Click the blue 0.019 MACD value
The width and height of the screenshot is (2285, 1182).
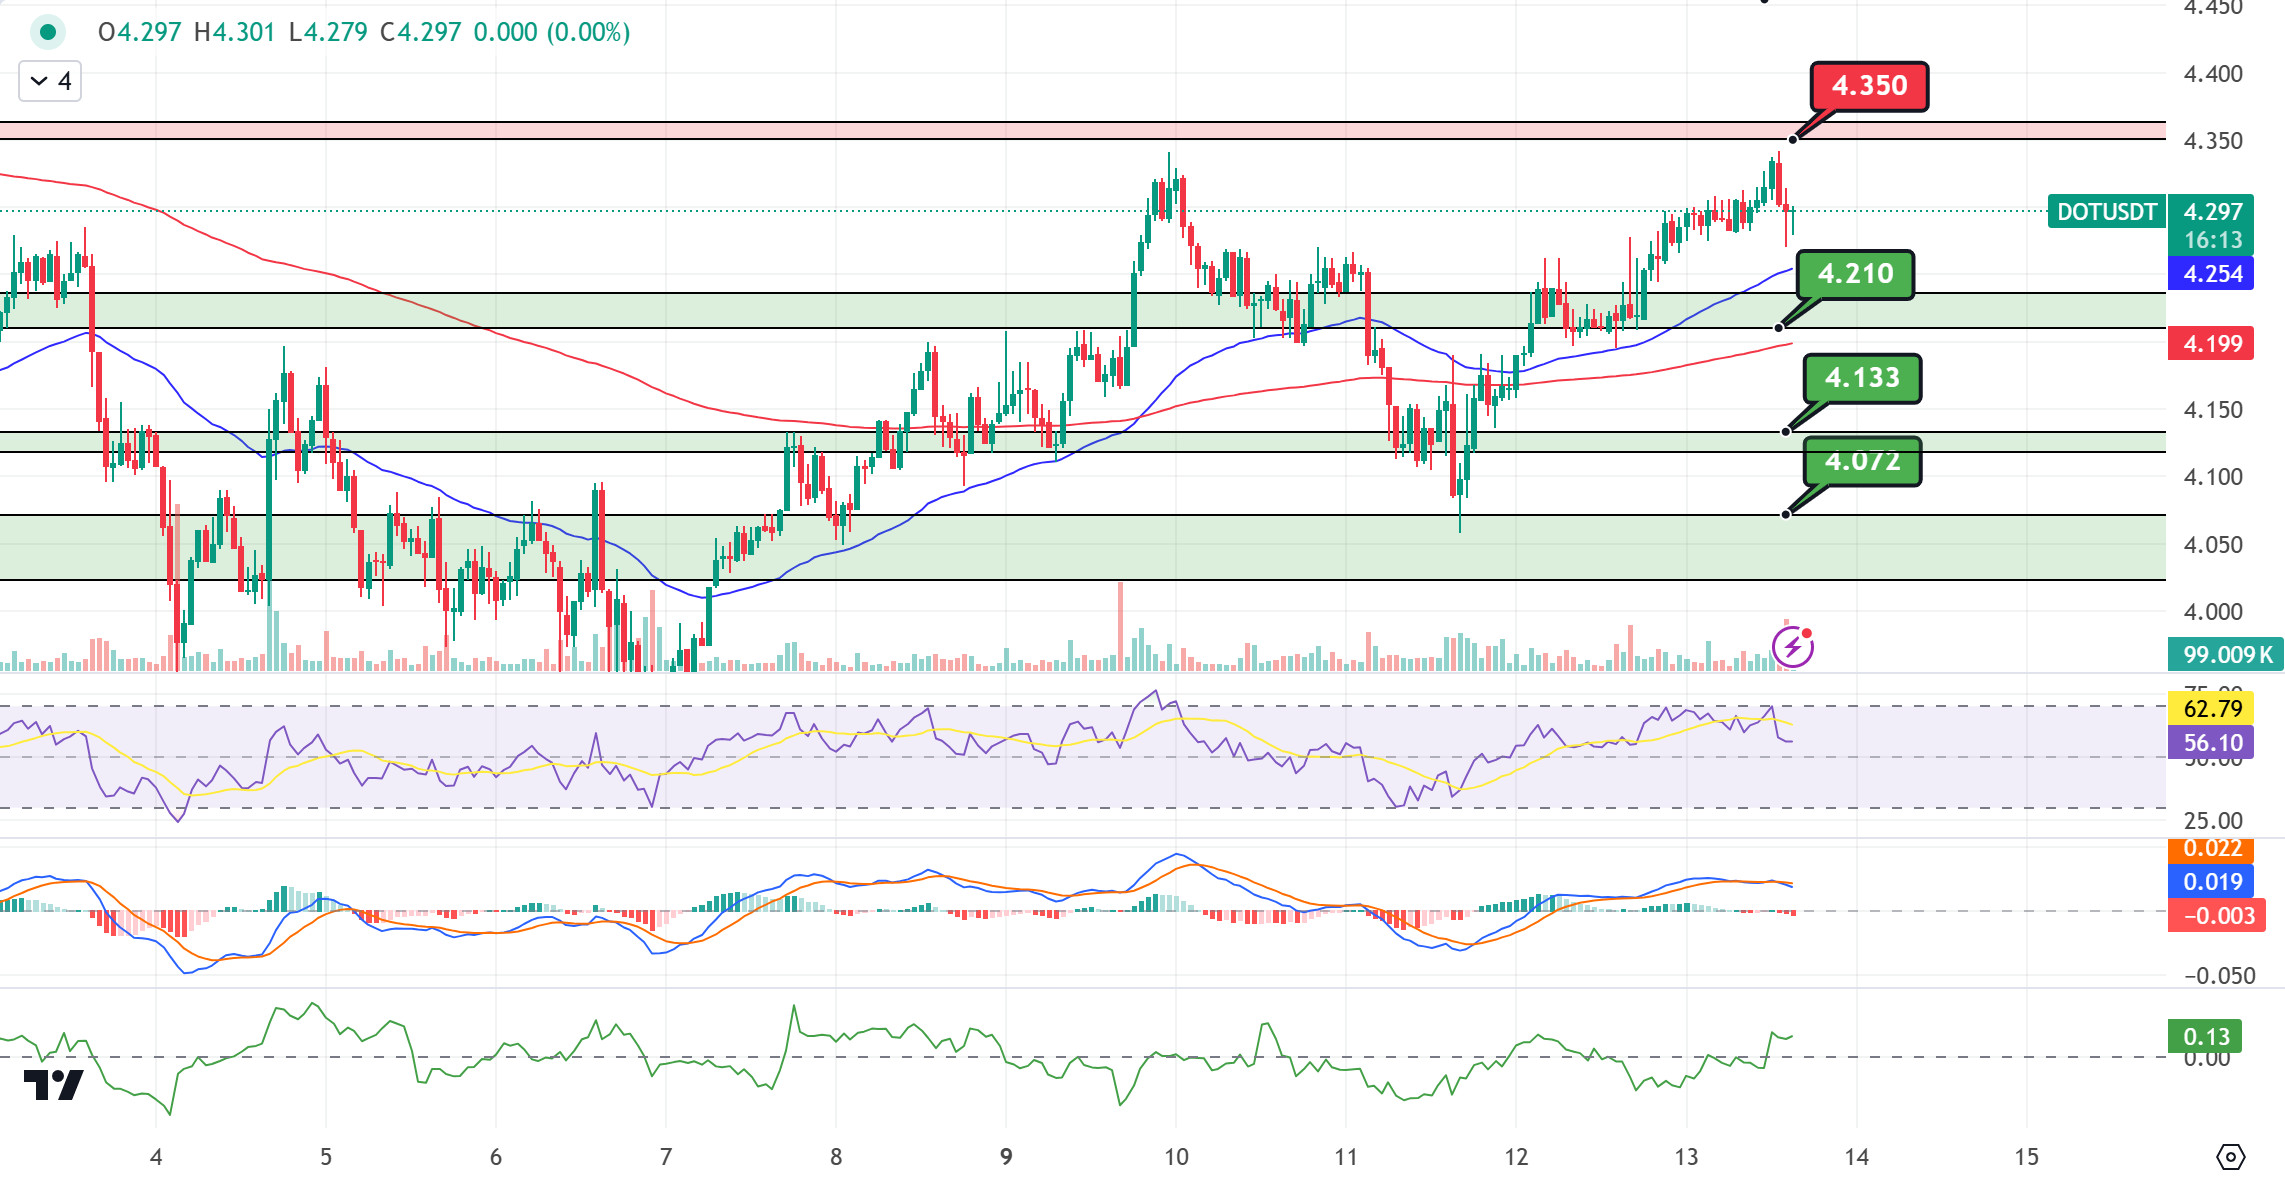coord(2211,882)
